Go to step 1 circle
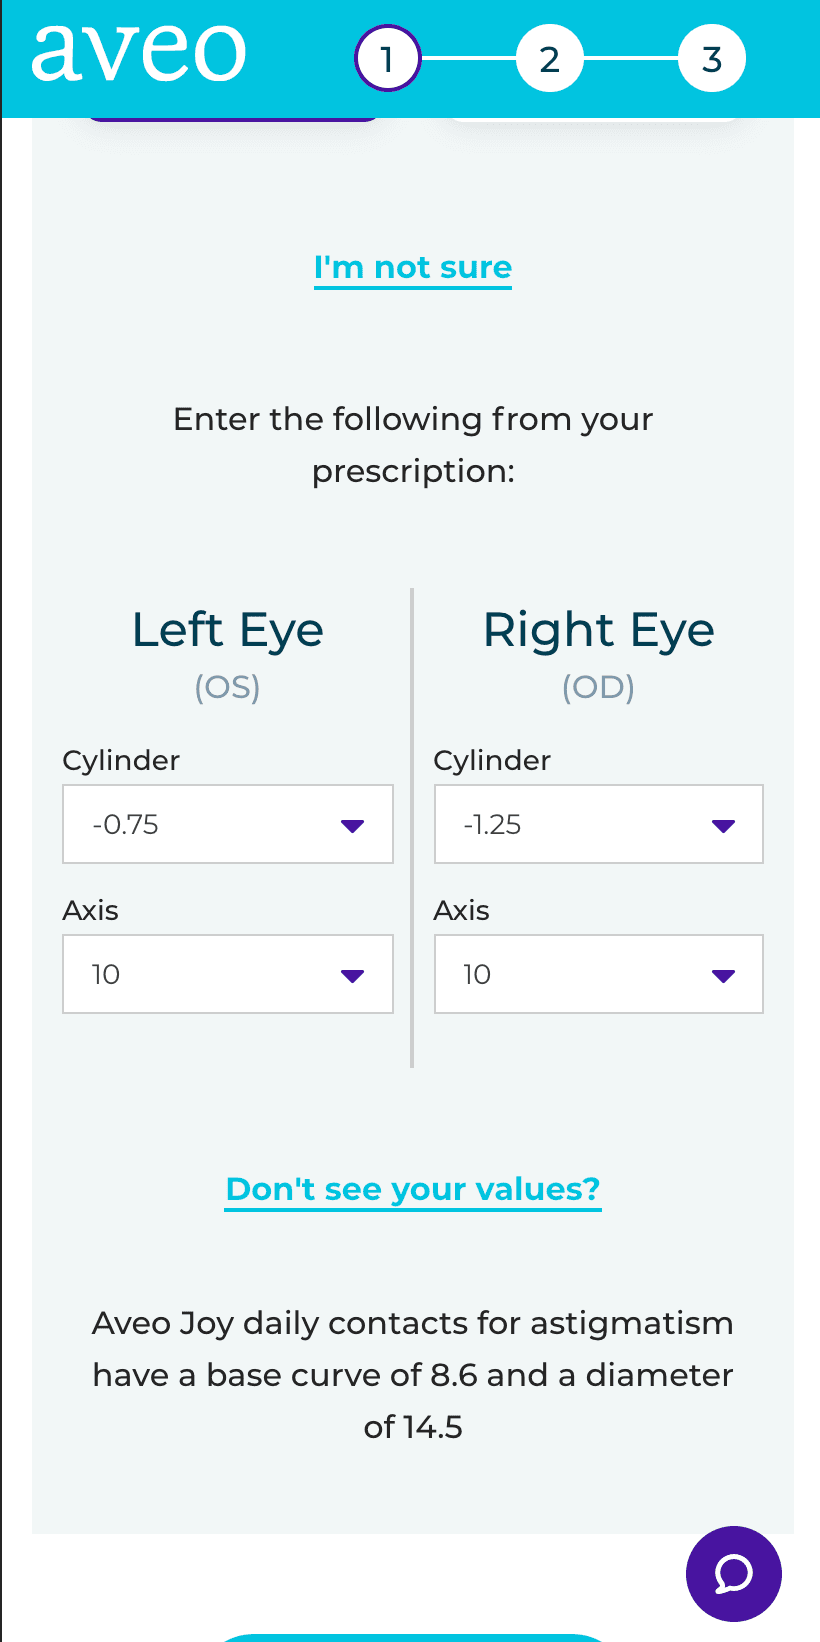 point(388,59)
